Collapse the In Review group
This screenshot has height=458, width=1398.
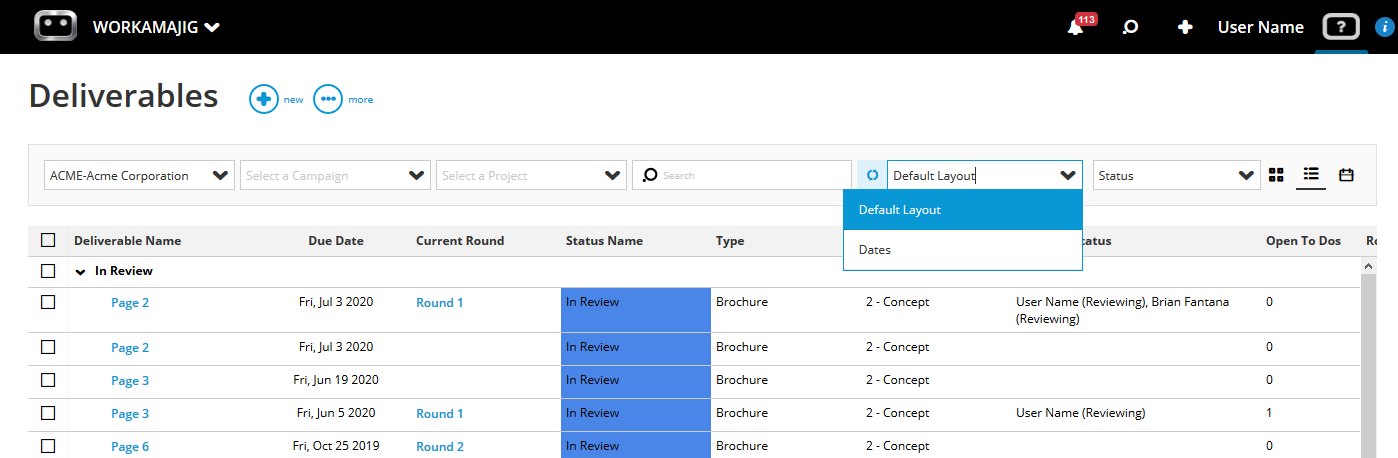point(81,271)
